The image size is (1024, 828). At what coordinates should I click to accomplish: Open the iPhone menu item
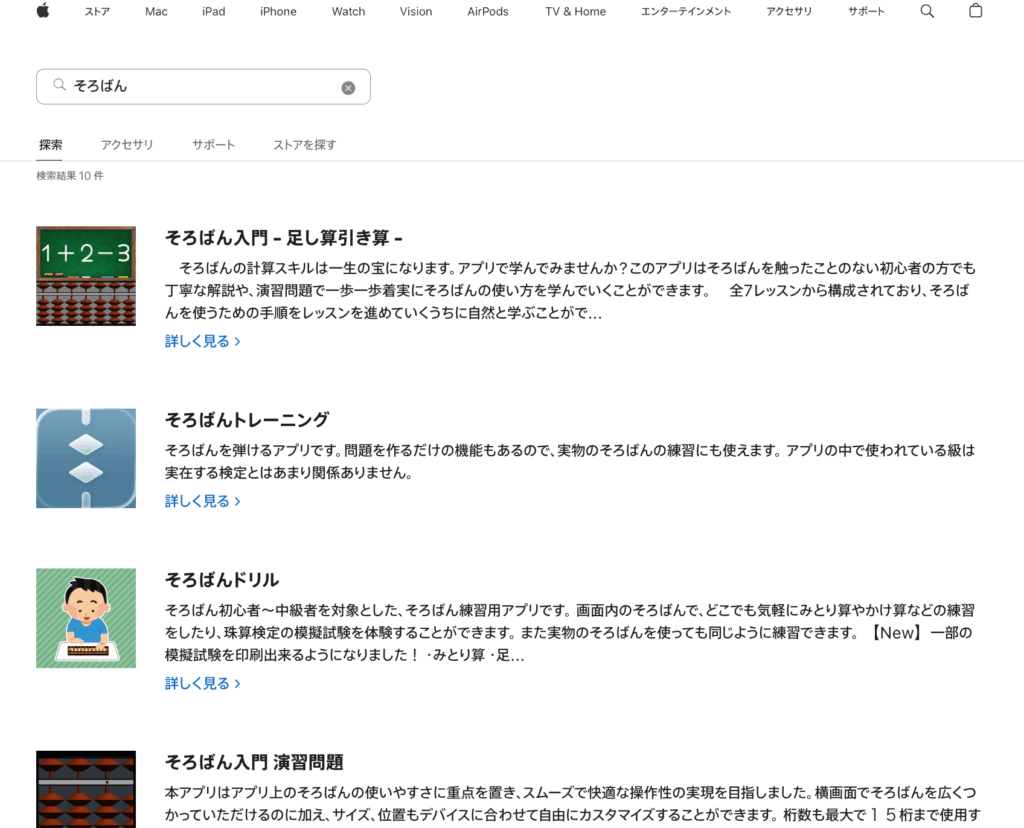[x=278, y=12]
